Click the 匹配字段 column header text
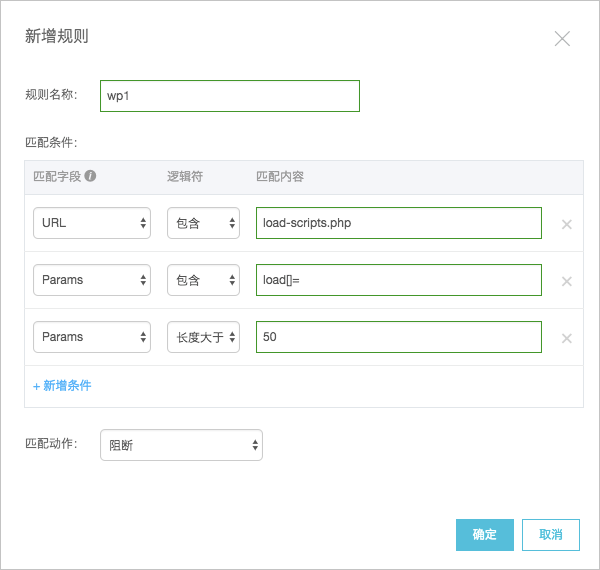Viewport: 600px width, 570px height. tap(57, 176)
